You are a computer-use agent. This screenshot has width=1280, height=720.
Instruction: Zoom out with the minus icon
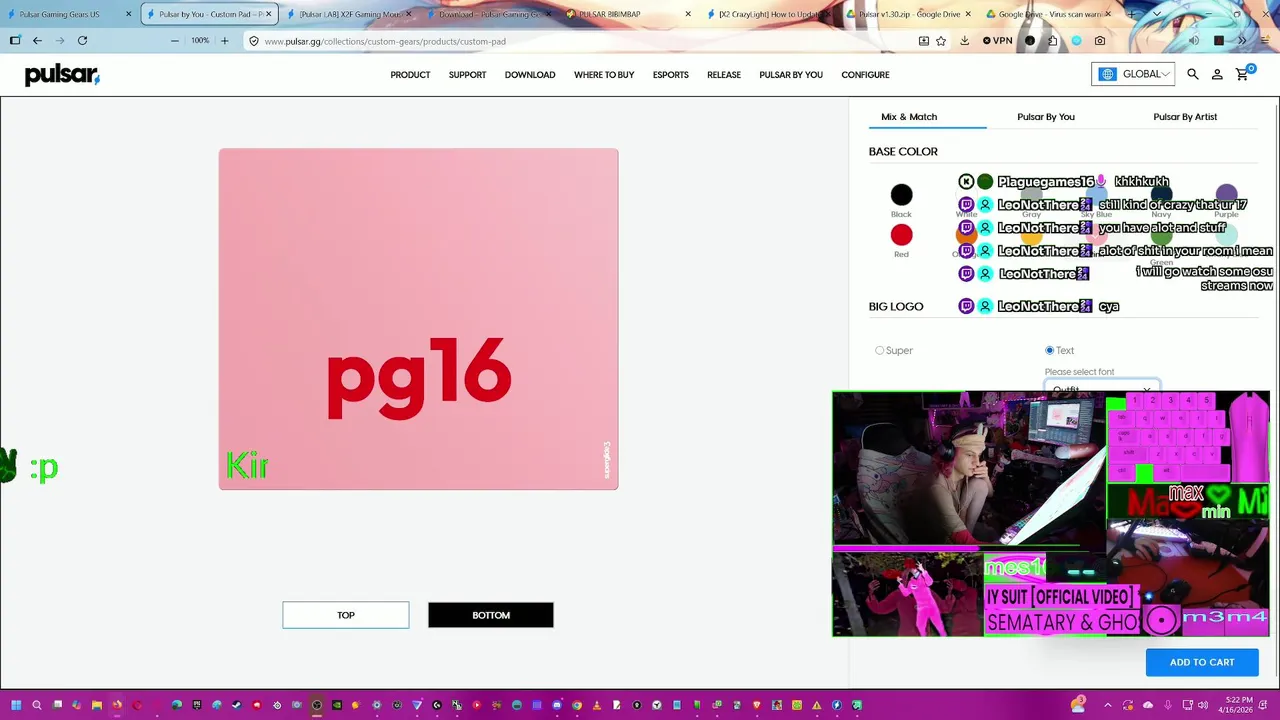click(x=174, y=41)
